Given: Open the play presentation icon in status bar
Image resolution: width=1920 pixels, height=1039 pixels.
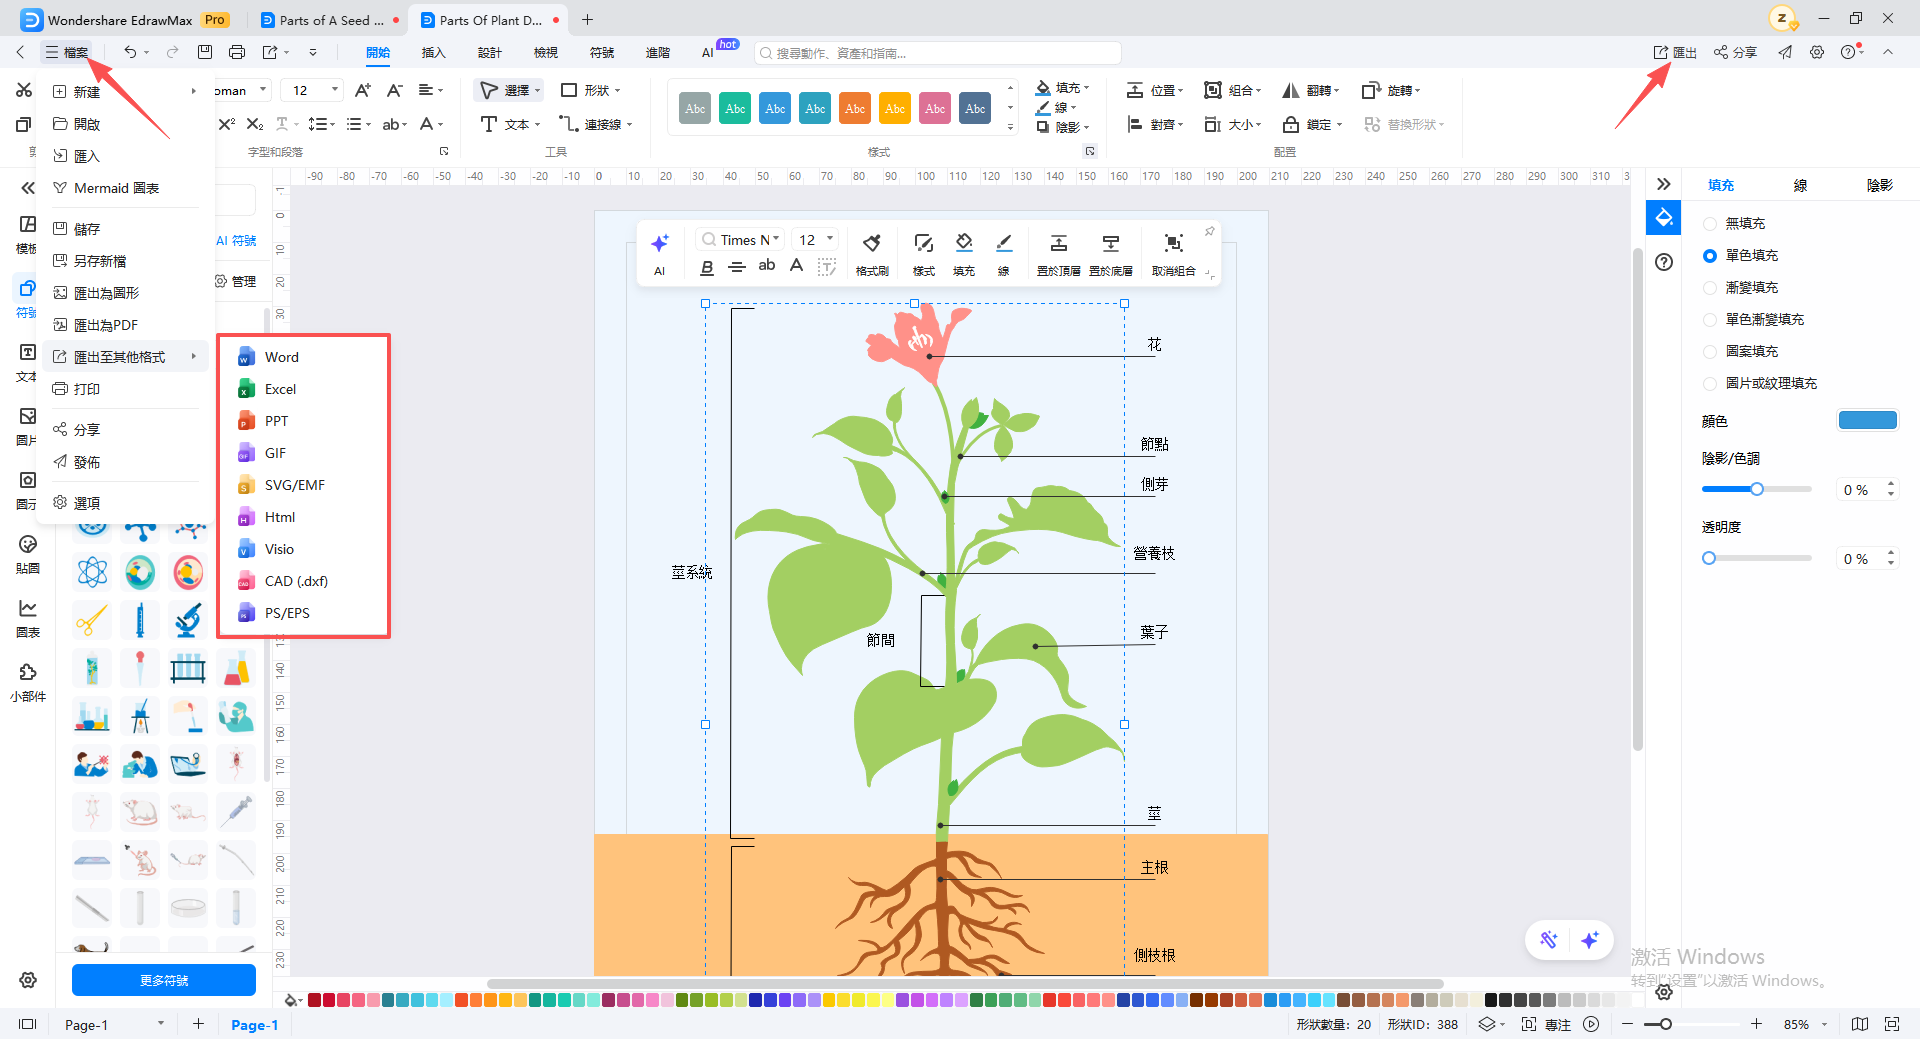Looking at the screenshot, I should [1591, 1024].
